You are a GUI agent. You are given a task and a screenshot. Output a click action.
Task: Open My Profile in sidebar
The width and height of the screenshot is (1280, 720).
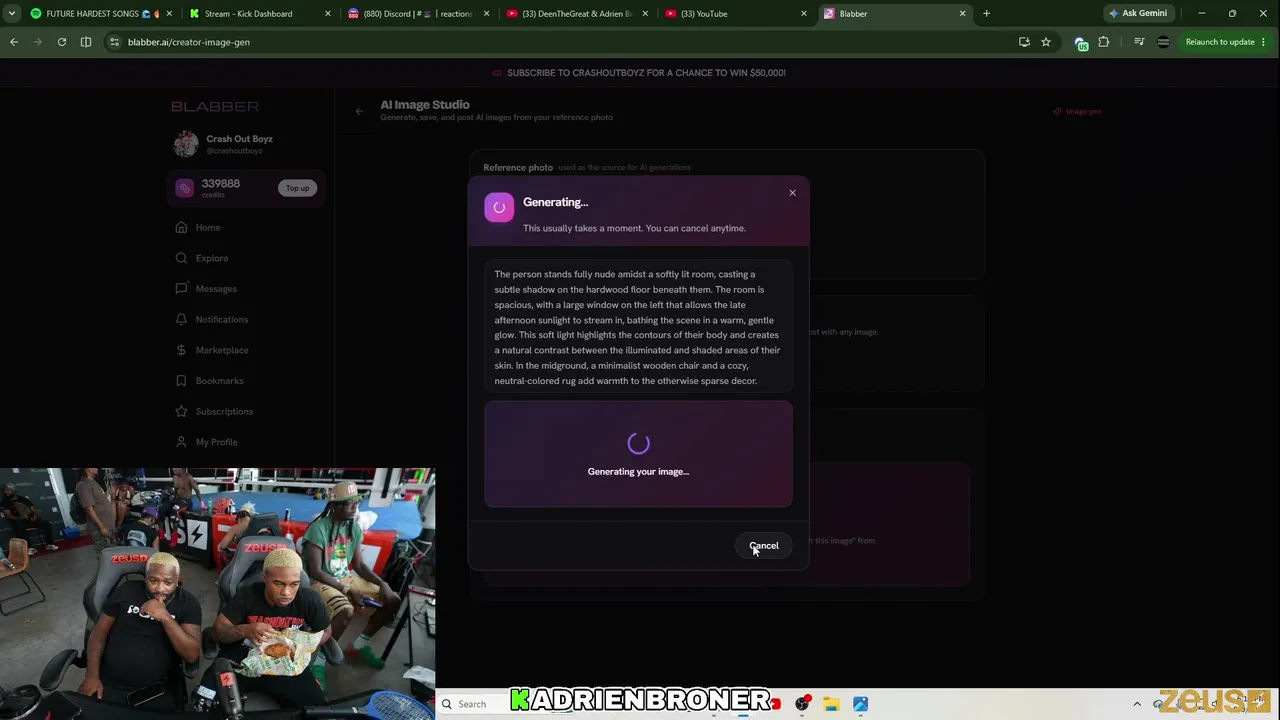[x=217, y=442]
